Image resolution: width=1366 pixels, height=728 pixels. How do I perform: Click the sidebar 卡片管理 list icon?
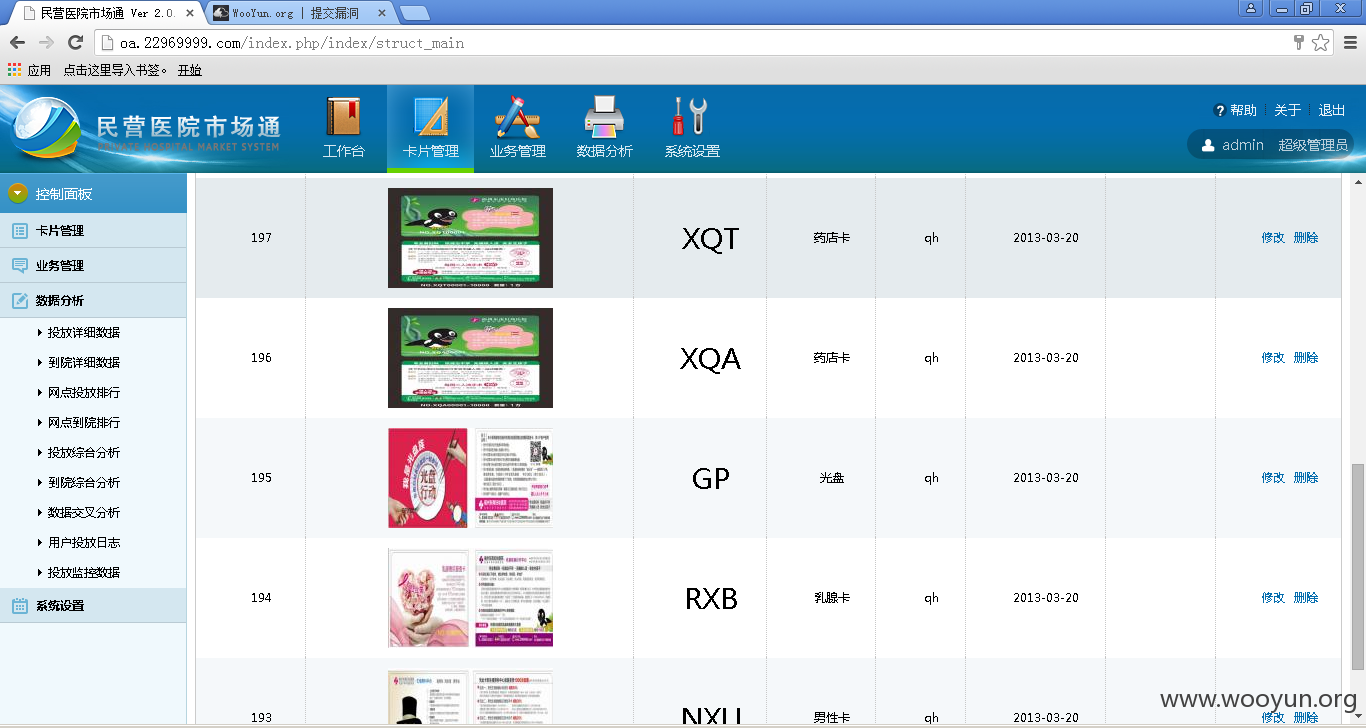[19, 231]
